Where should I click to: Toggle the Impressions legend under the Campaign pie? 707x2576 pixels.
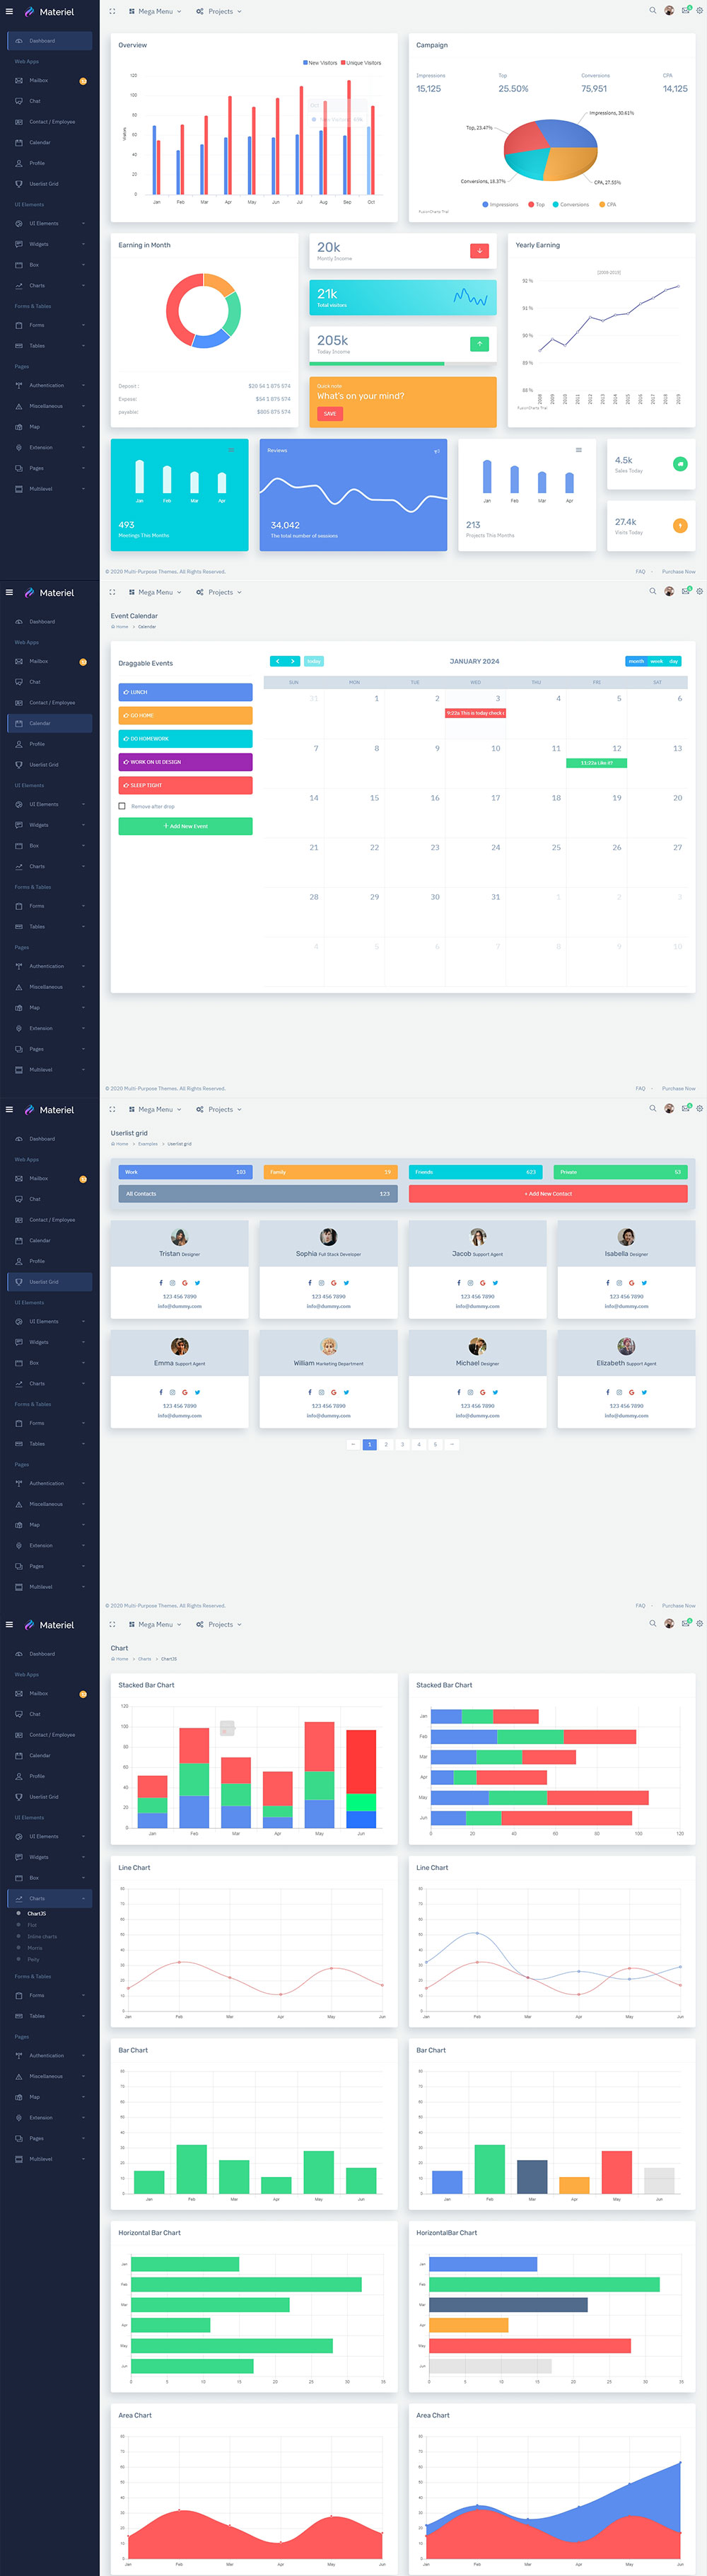click(x=501, y=205)
